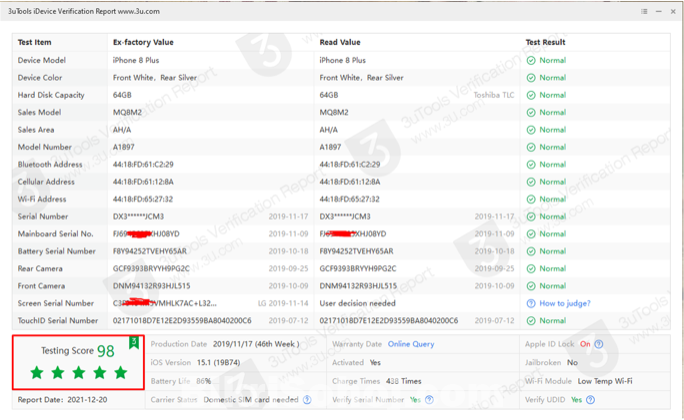684x420 pixels.
Task: Click Normal check icon for Device Model
Action: click(x=531, y=60)
